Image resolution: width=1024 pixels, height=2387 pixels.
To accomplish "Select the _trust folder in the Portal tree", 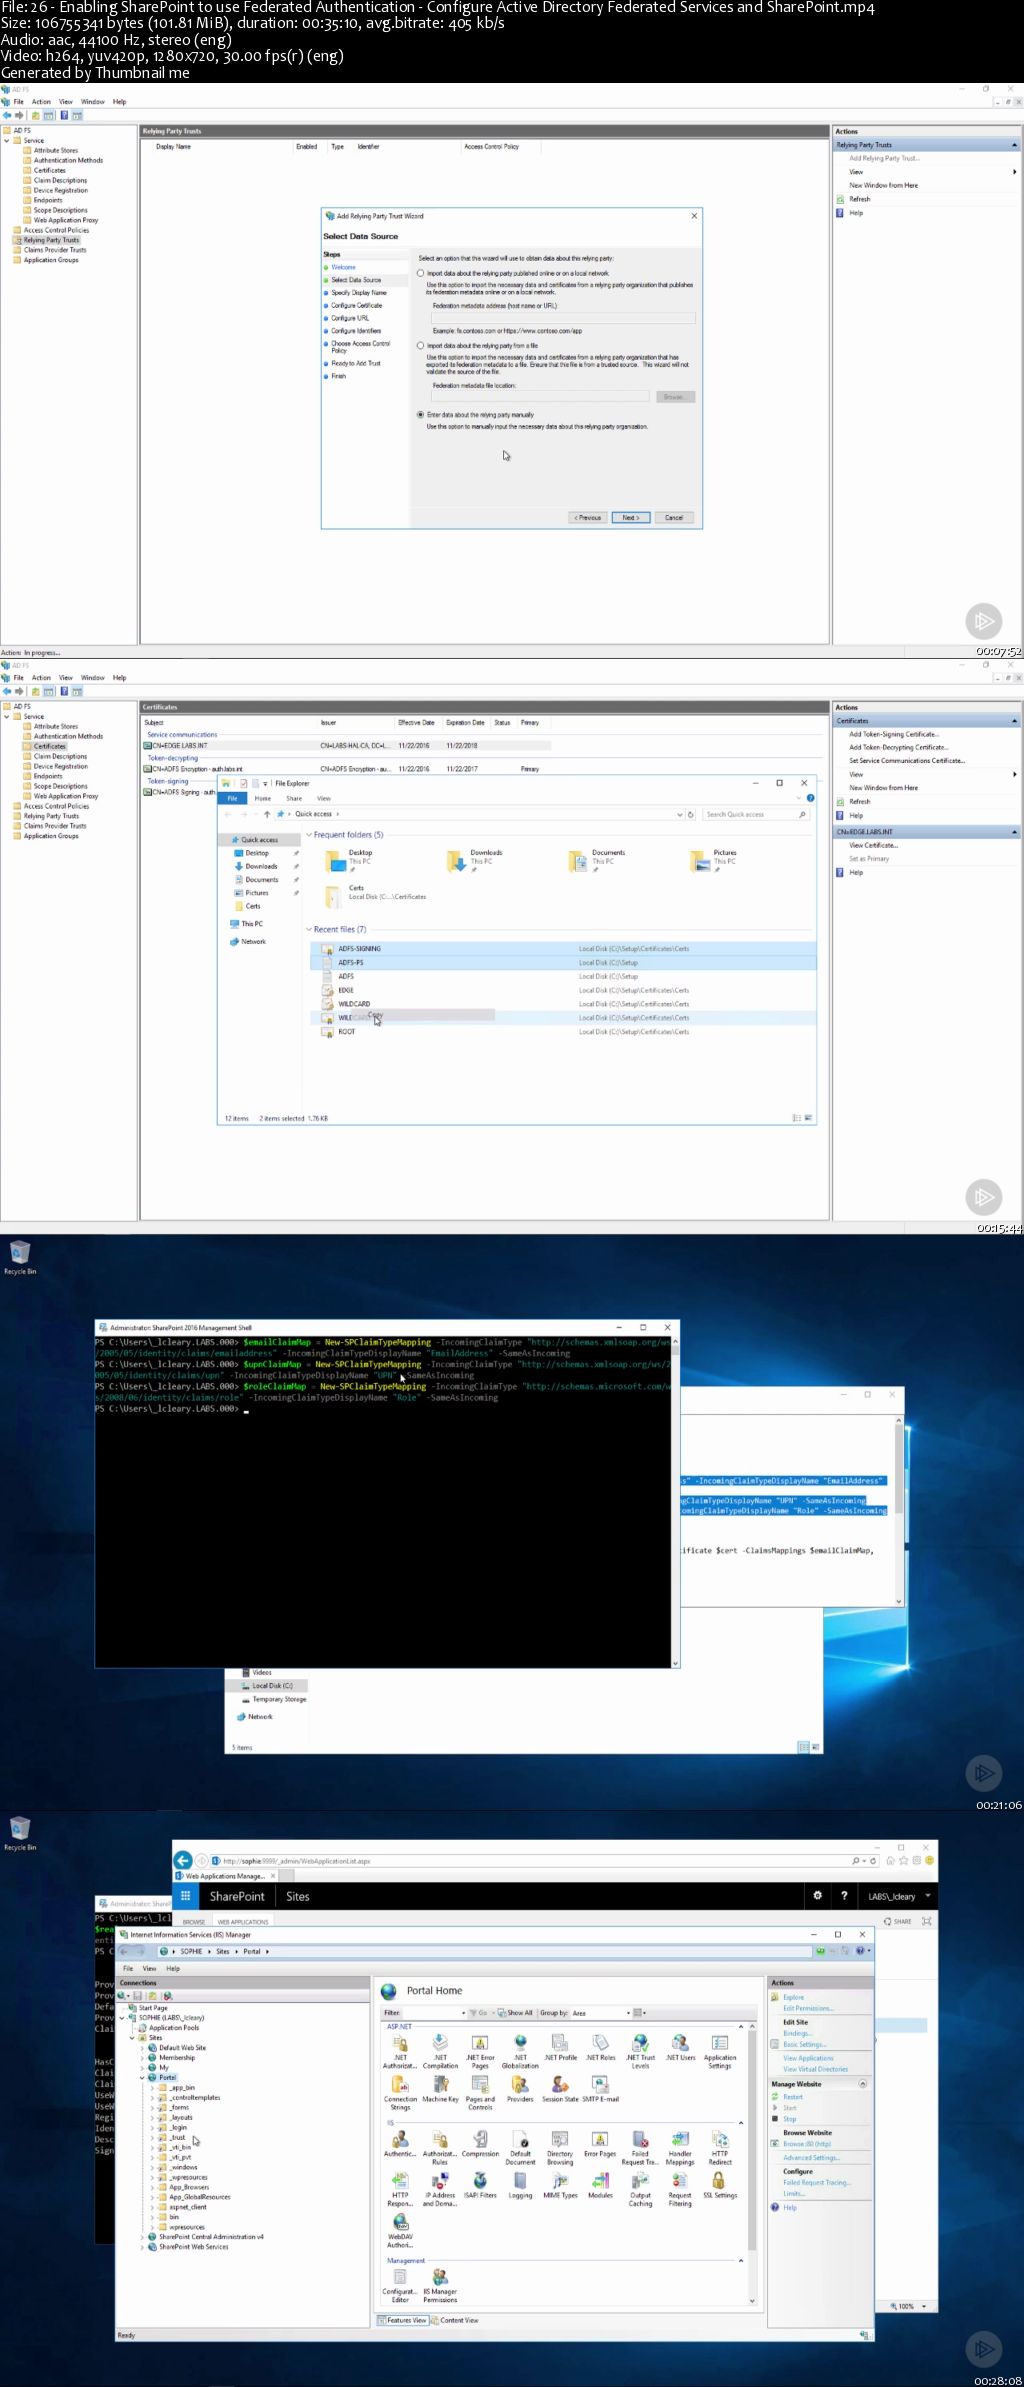I will [178, 2137].
